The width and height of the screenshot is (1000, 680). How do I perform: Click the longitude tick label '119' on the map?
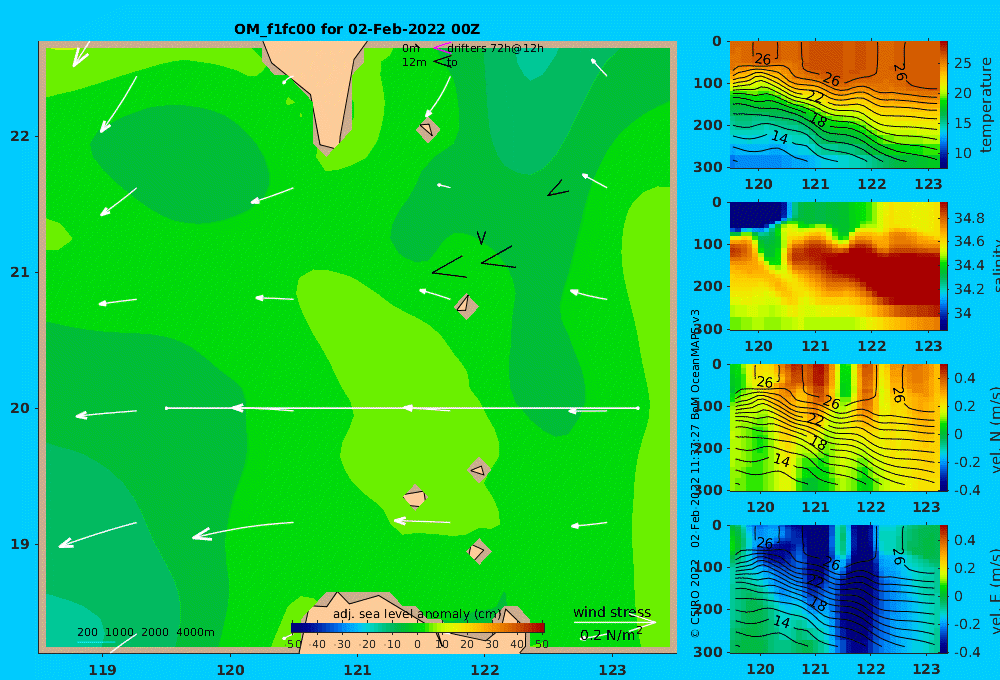pos(103,670)
